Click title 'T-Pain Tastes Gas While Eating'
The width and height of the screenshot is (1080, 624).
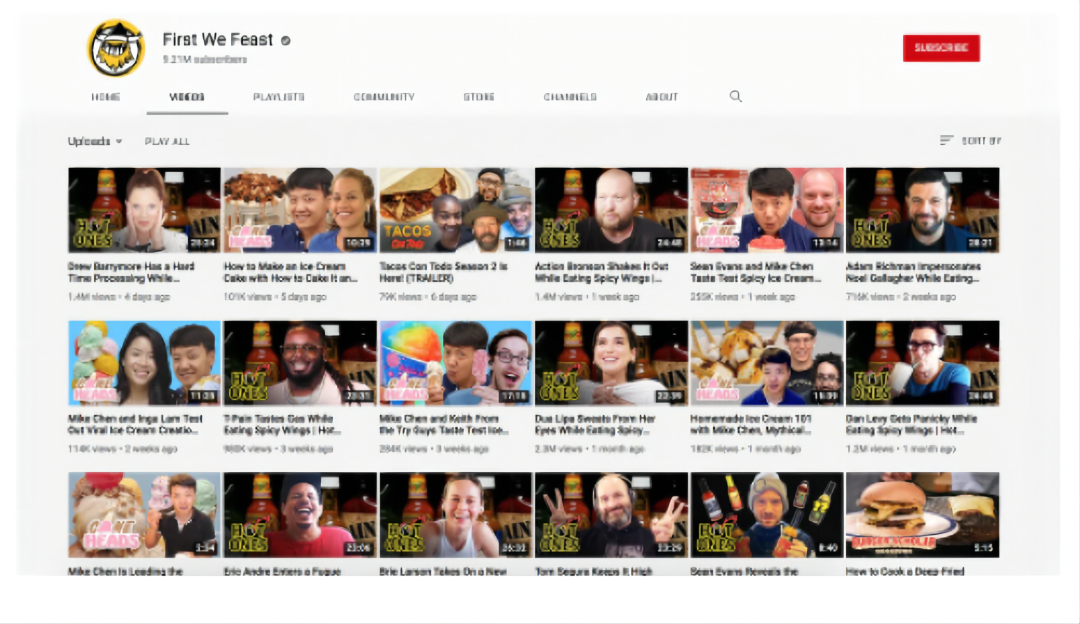click(282, 424)
